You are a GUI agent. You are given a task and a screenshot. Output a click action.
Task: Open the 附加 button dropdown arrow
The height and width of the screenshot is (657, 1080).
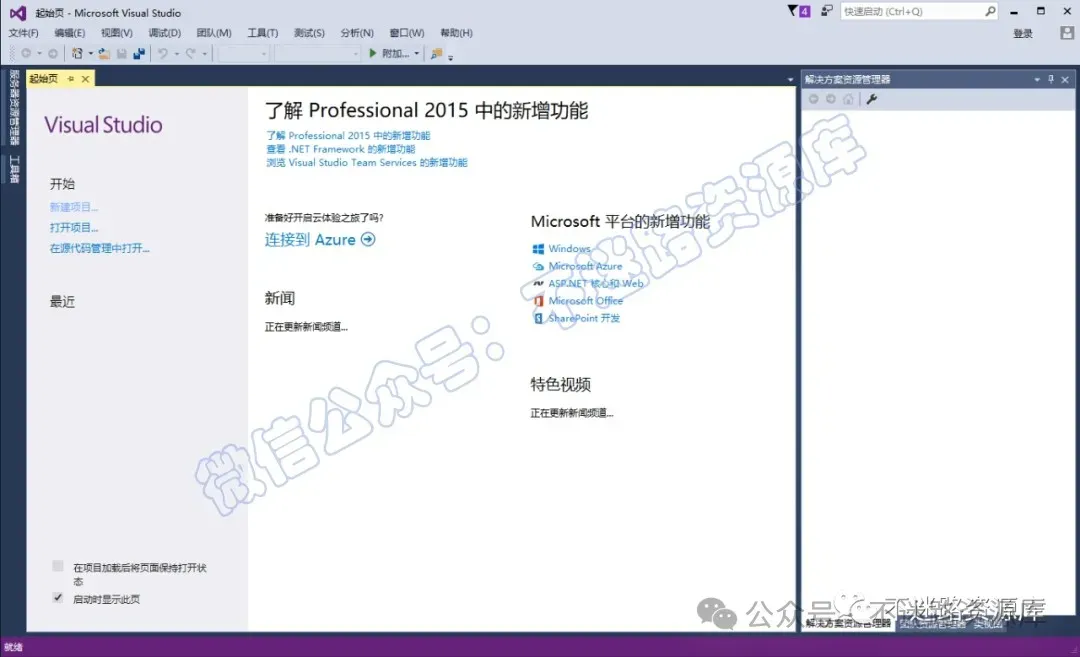pos(417,53)
